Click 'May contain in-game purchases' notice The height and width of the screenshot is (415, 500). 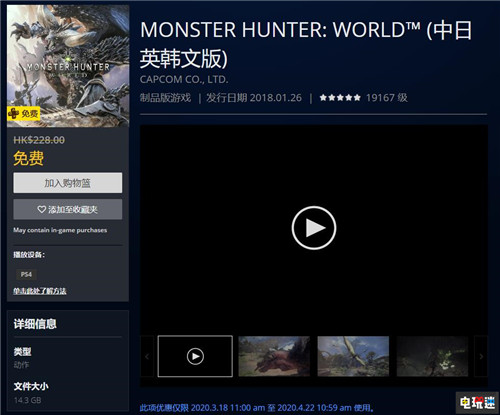(x=60, y=230)
